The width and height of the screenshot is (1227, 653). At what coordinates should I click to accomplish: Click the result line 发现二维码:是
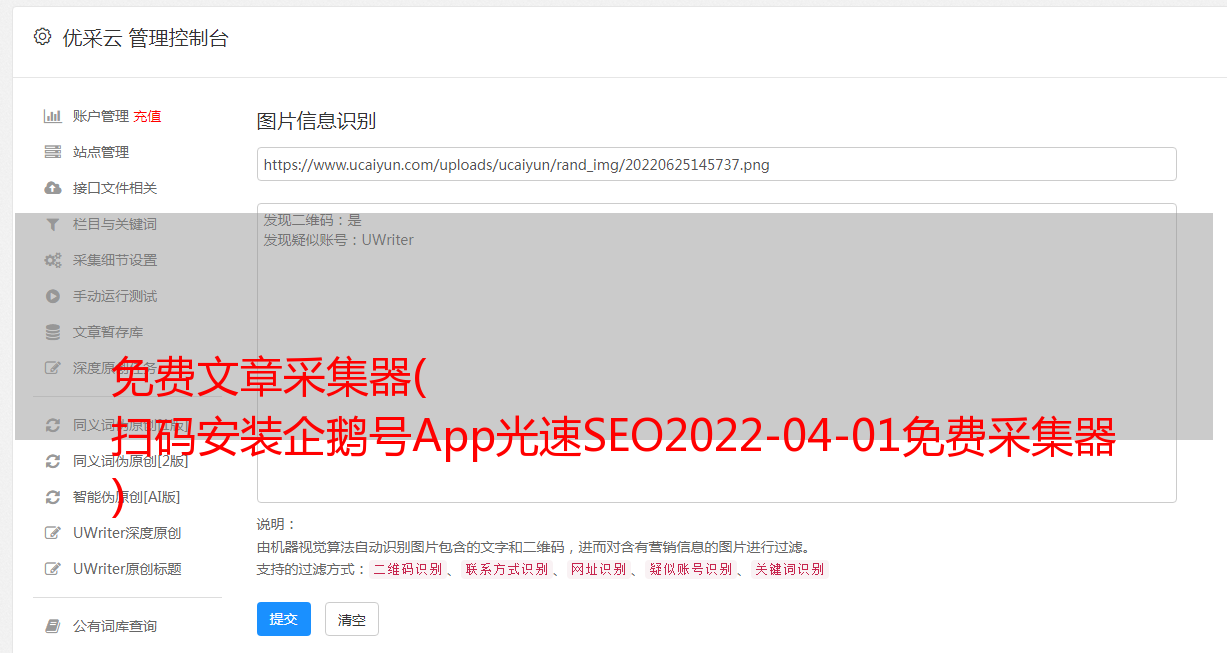coord(312,220)
